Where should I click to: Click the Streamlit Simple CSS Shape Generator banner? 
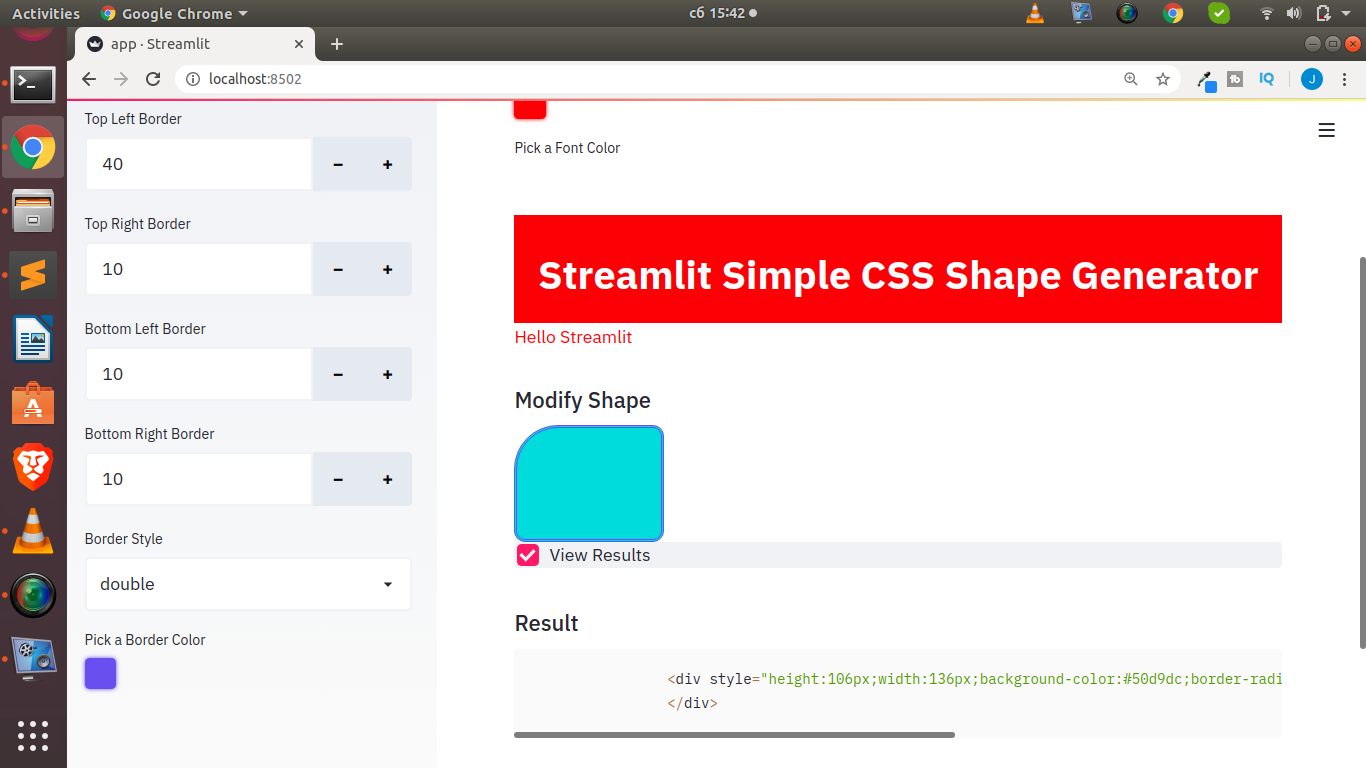pyautogui.click(x=898, y=269)
